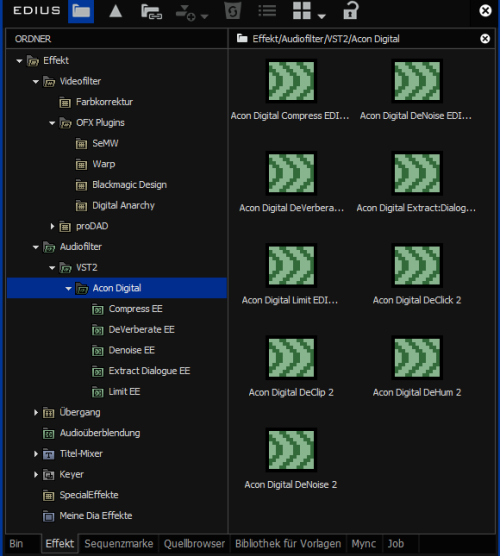Switch to the Sequenzmarke tab
This screenshot has height=556, width=500.
119,544
